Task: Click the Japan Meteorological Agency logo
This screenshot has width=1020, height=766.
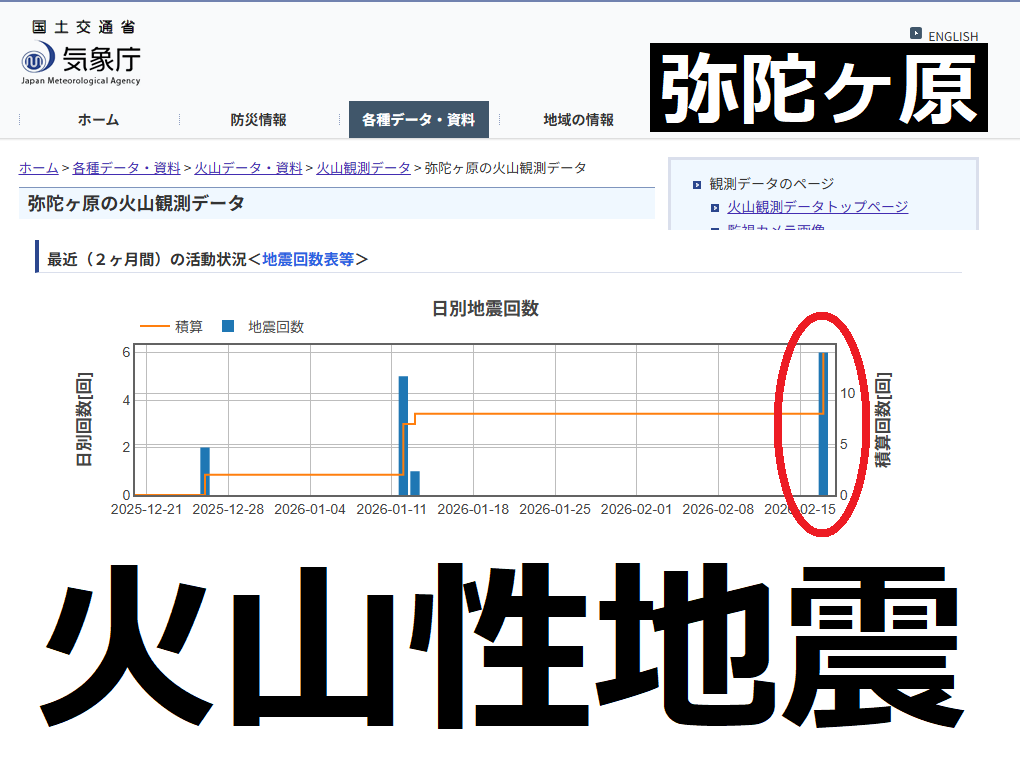Action: [x=80, y=55]
